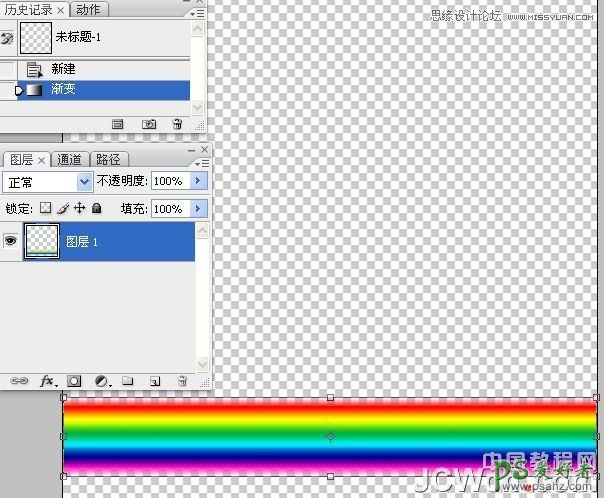Screen dimensions: 604x498
Task: Toggle lock transparent pixels
Action: click(45, 209)
